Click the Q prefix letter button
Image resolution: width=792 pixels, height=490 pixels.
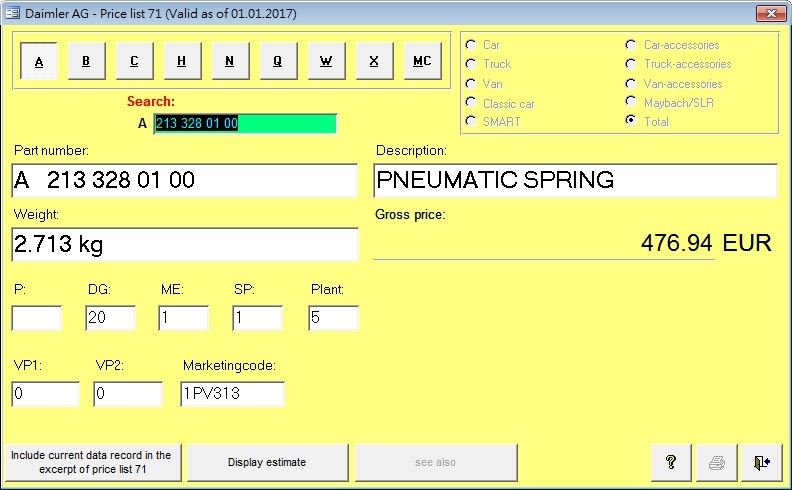[278, 61]
